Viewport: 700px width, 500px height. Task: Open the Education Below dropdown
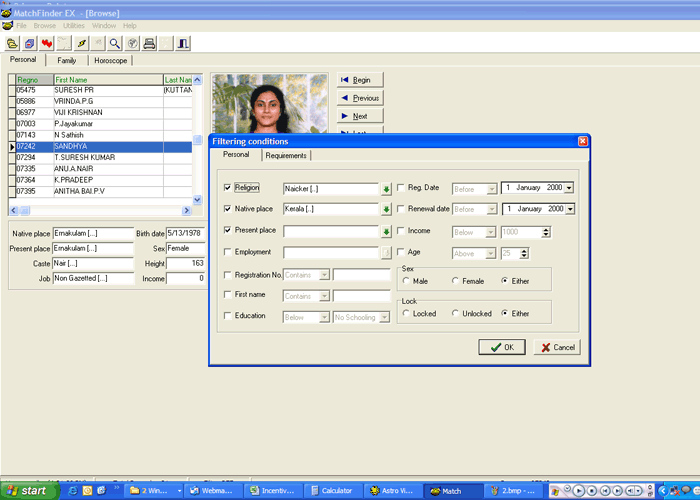[325, 317]
